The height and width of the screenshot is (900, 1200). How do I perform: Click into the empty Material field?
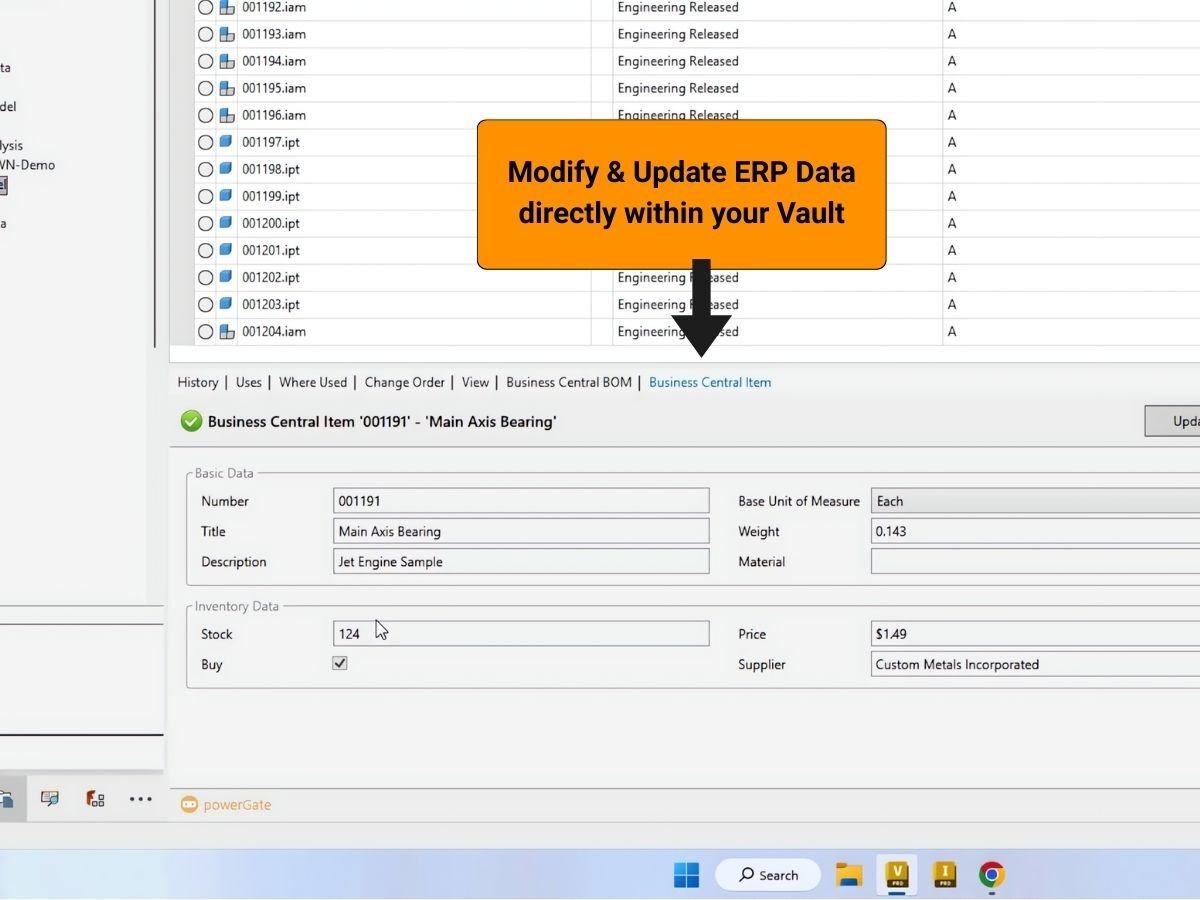point(1035,561)
